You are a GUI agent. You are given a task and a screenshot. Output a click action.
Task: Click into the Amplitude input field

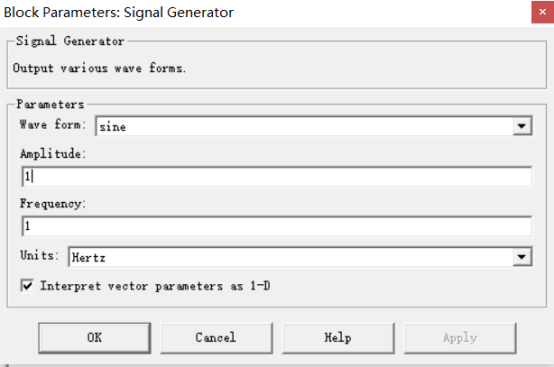277,176
